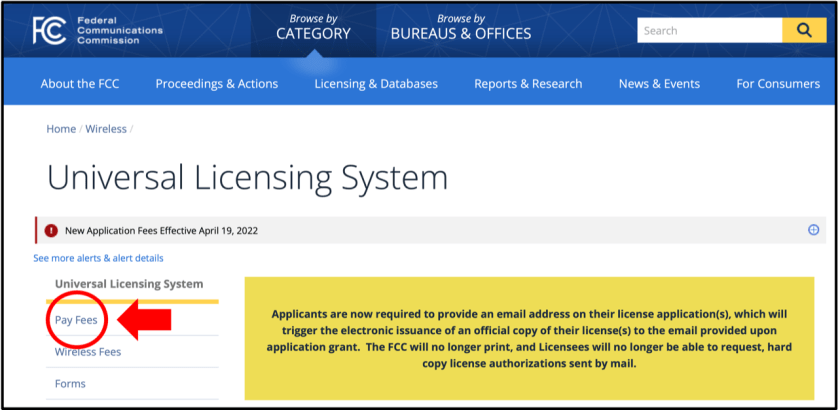
Task: Open the Proceedings & Actions menu
Action: click(x=217, y=84)
